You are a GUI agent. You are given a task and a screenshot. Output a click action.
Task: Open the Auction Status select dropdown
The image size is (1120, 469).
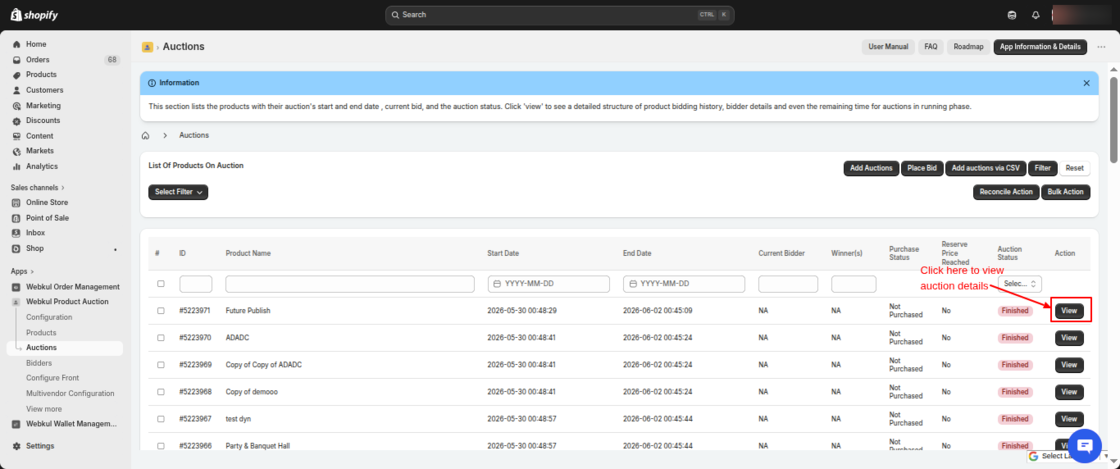tap(1019, 284)
